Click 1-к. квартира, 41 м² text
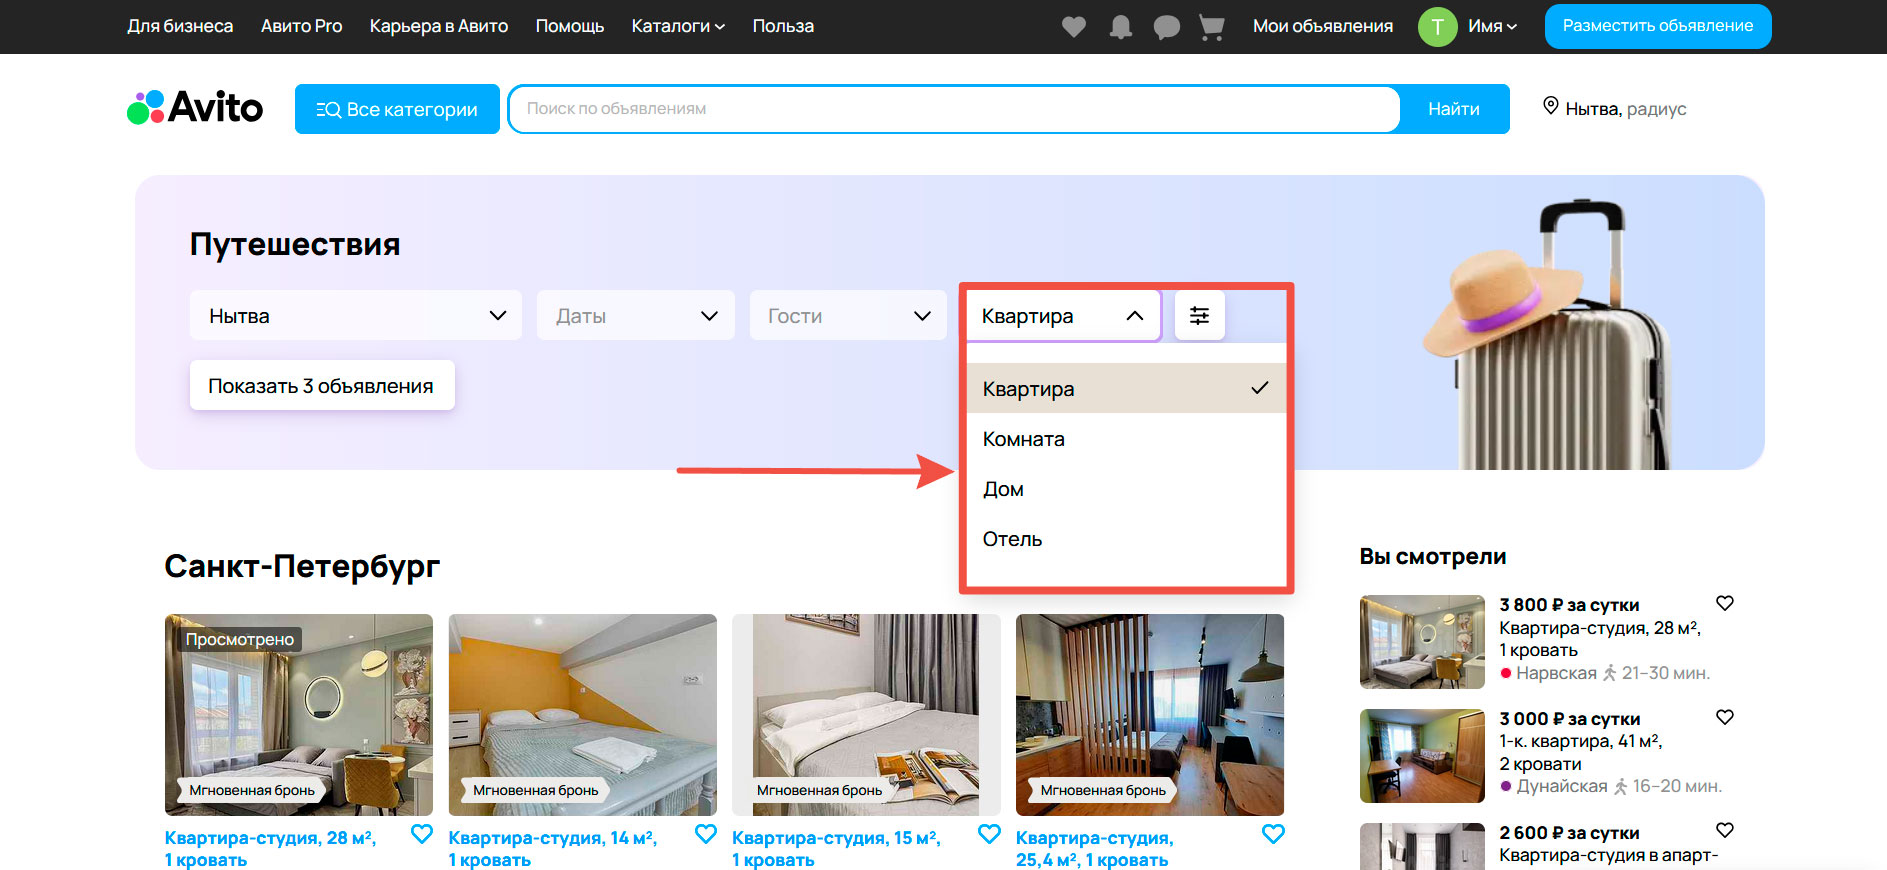Image resolution: width=1887 pixels, height=870 pixels. pyautogui.click(x=1580, y=741)
